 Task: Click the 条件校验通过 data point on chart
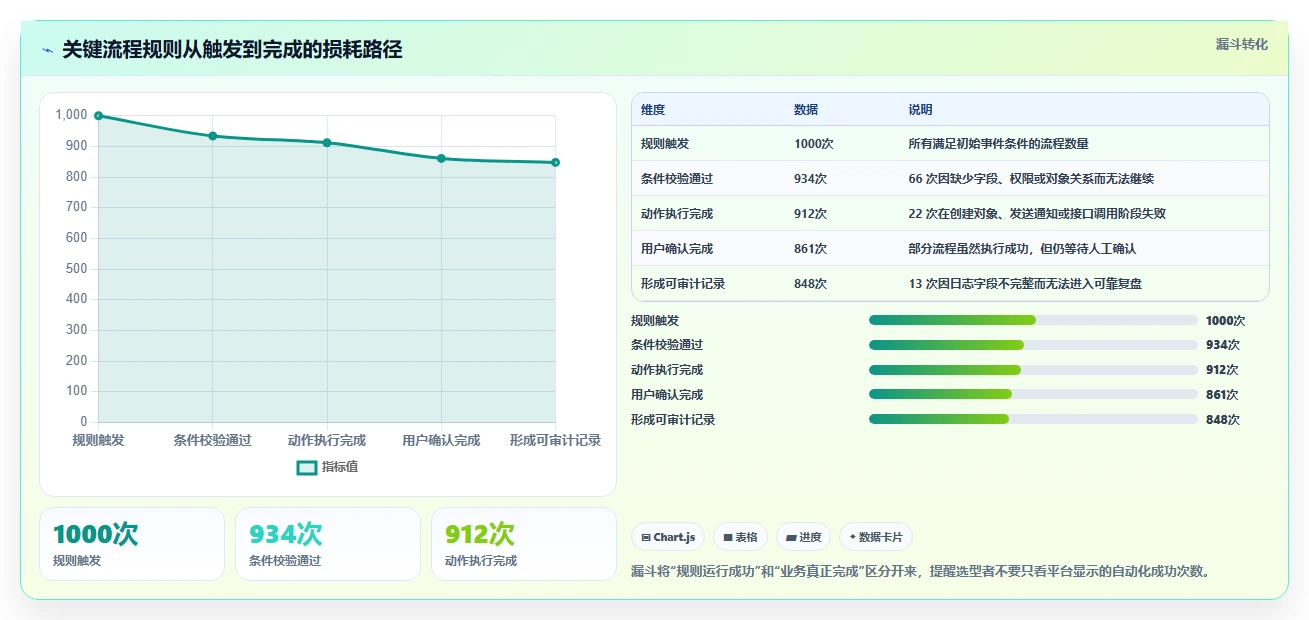(213, 136)
